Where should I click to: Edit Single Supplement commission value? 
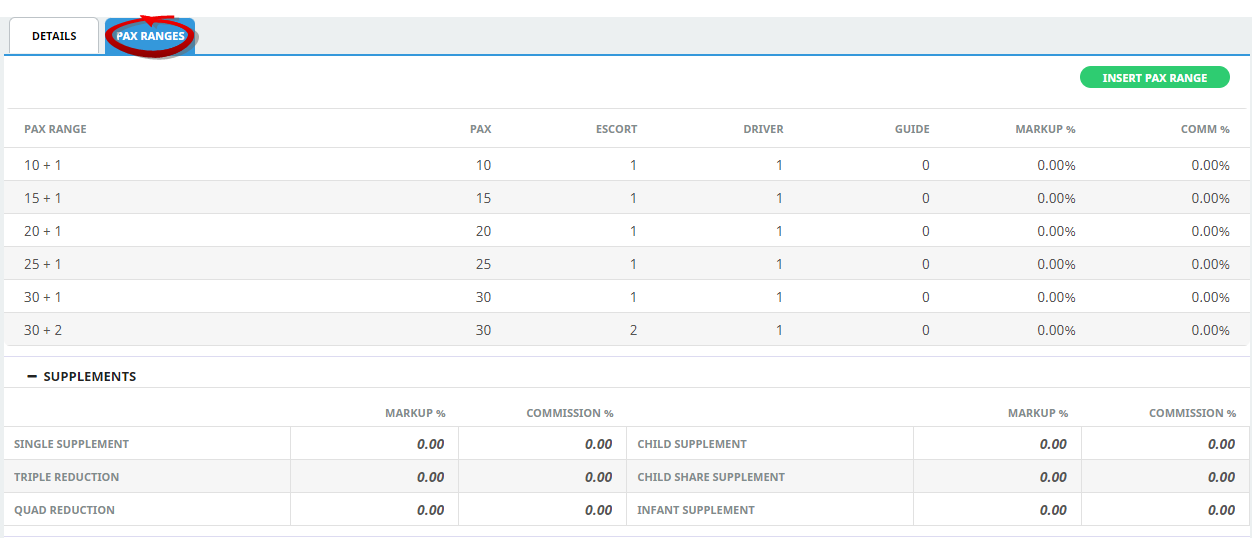pyautogui.click(x=543, y=444)
